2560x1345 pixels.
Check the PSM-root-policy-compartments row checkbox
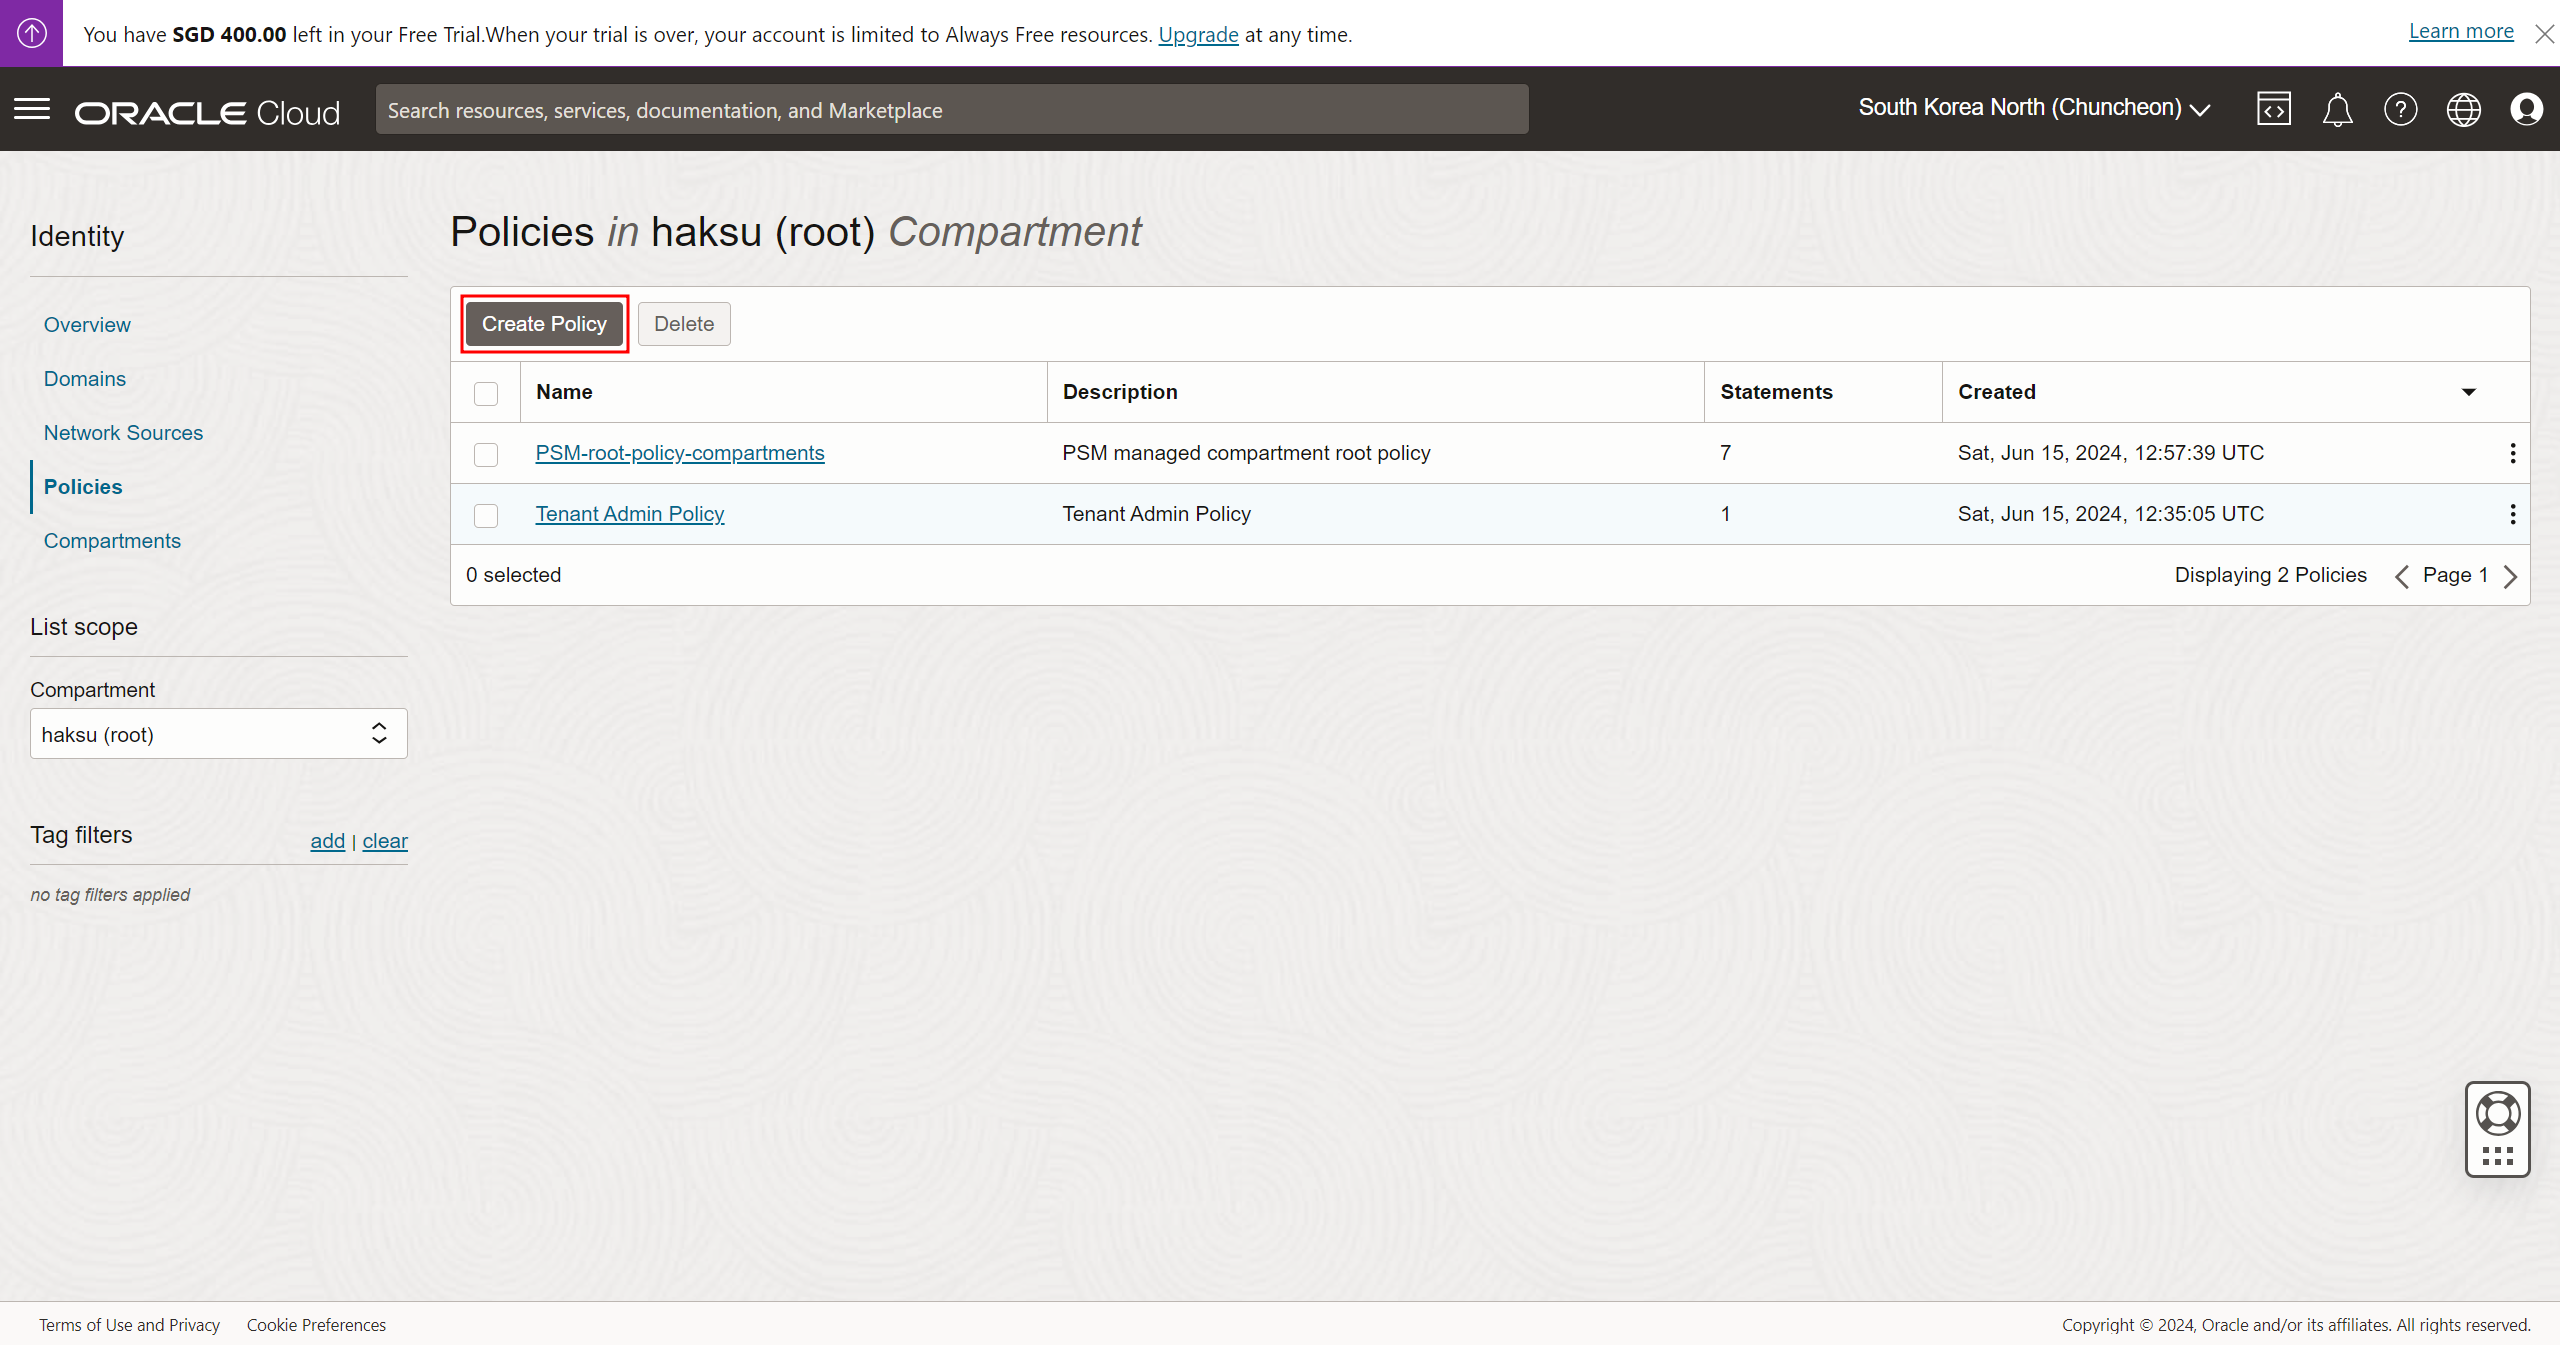(x=486, y=454)
